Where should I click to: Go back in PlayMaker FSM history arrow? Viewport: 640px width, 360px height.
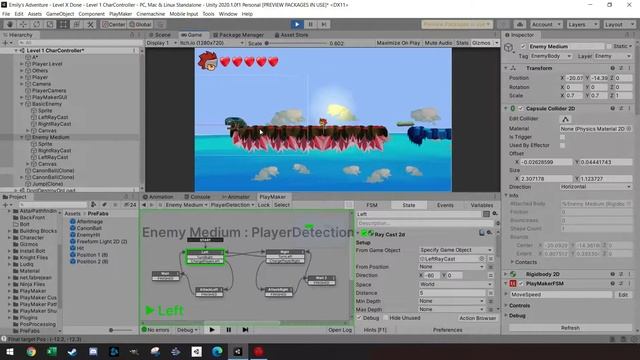coord(144,205)
